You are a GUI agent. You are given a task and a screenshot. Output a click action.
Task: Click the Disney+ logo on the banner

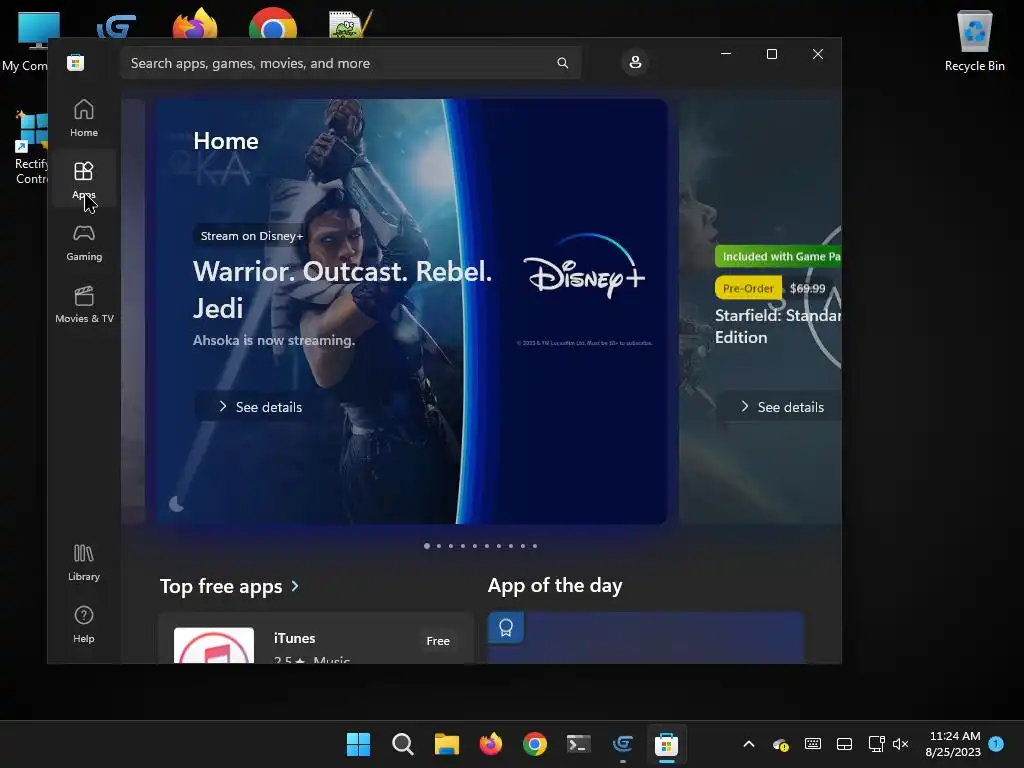point(584,266)
